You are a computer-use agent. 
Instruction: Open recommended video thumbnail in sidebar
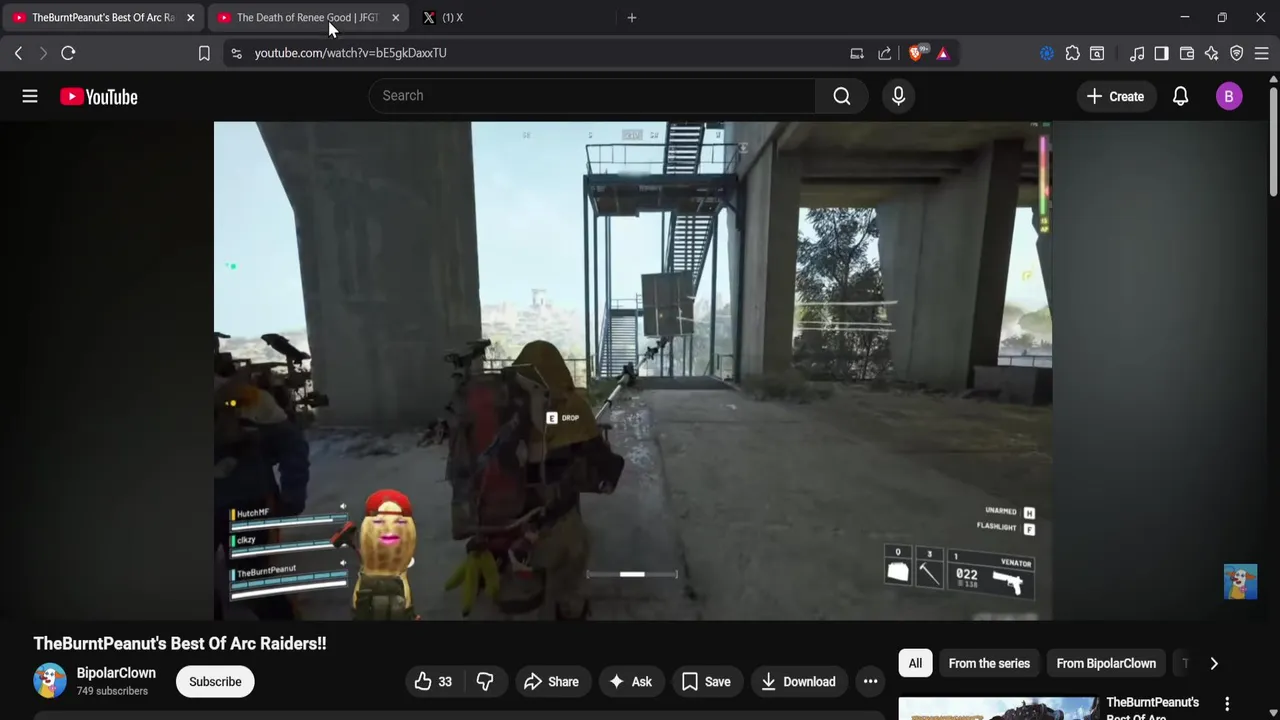click(x=998, y=709)
